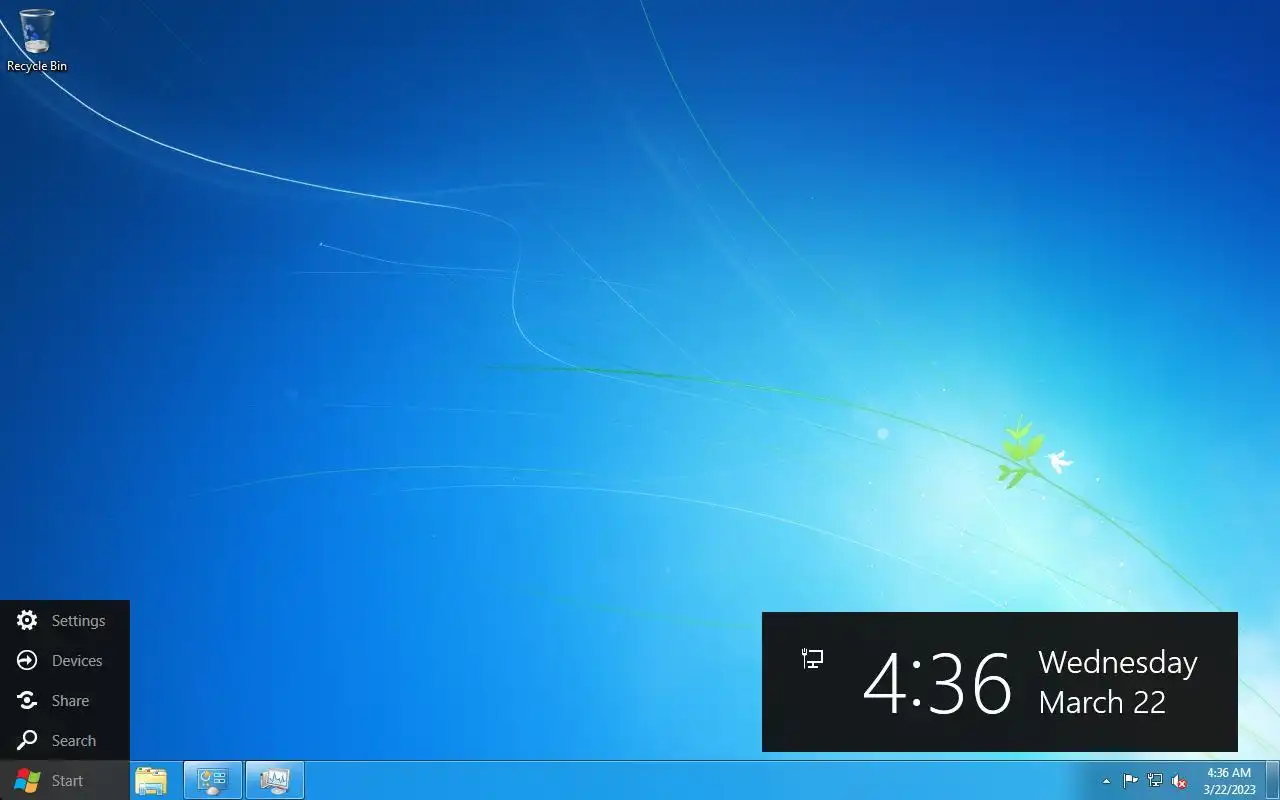
Task: Launch File Explorer from the taskbar
Action: point(151,781)
